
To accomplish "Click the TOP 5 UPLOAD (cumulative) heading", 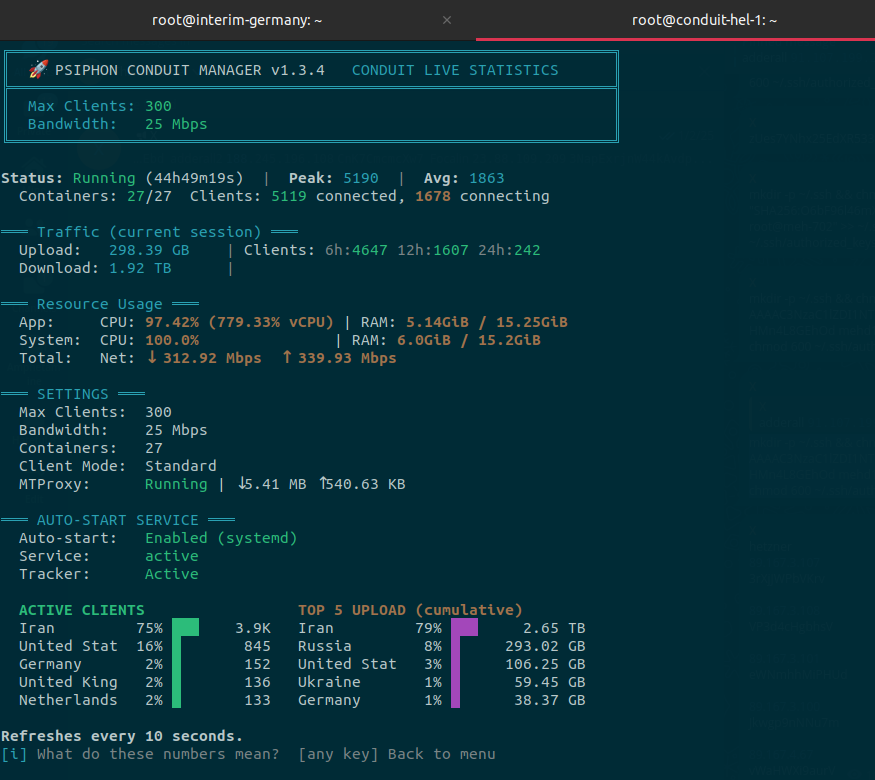I will [410, 610].
